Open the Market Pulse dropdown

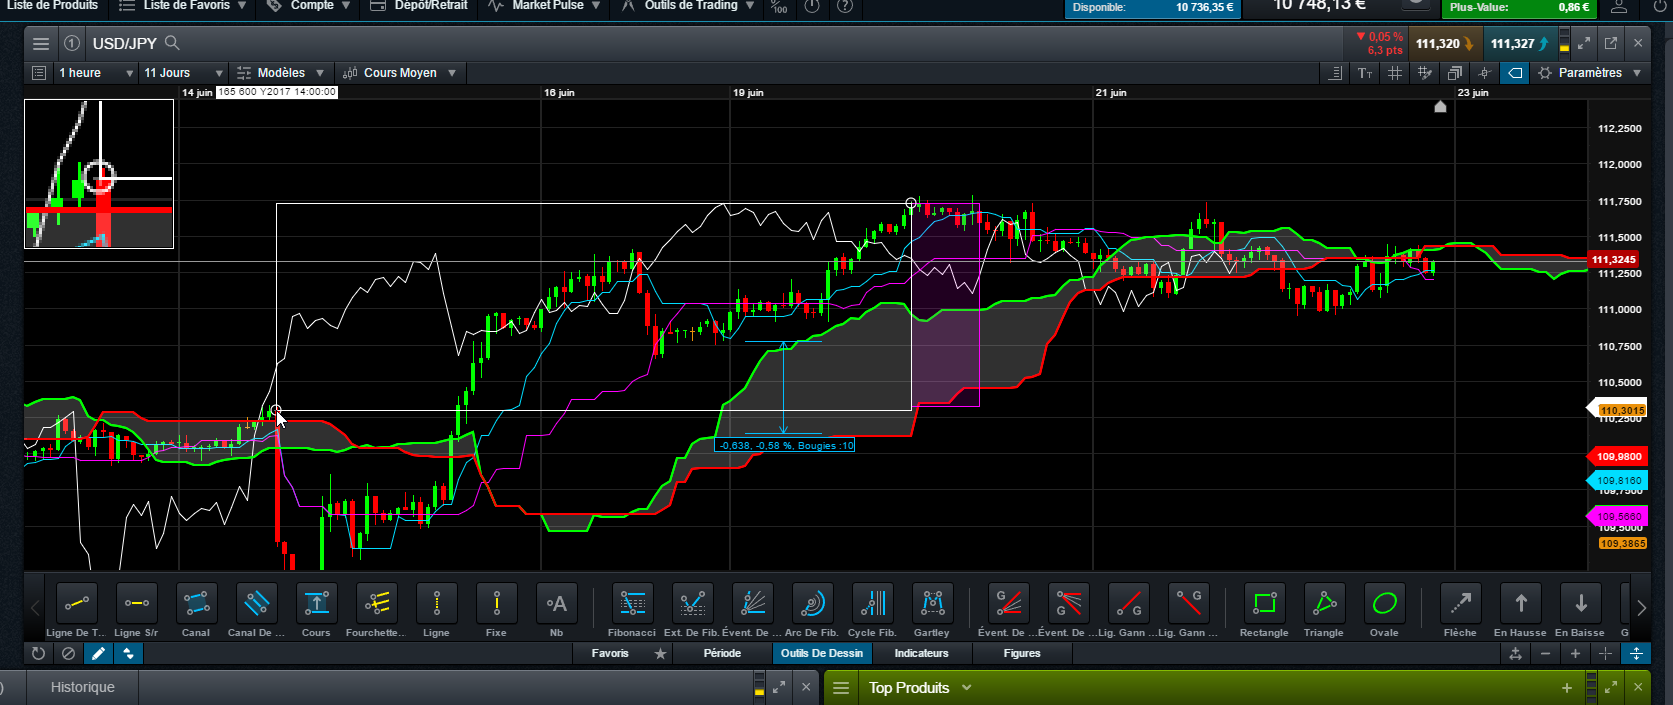[x=544, y=6]
